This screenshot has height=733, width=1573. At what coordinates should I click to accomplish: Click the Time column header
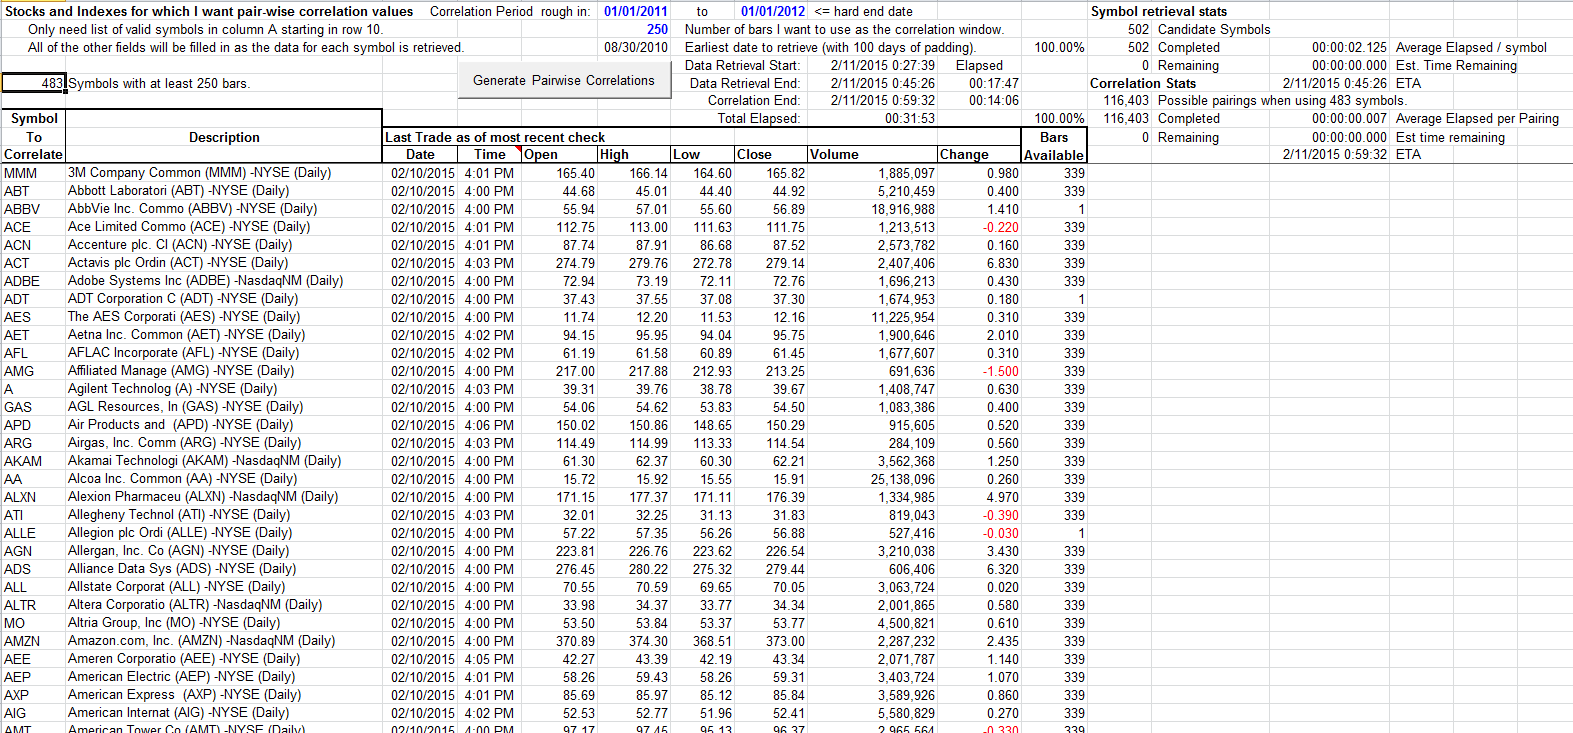coord(490,154)
